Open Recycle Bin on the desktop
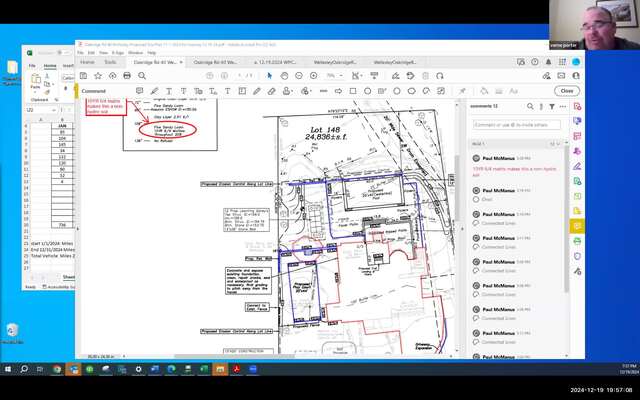The image size is (640, 400). click(11, 331)
